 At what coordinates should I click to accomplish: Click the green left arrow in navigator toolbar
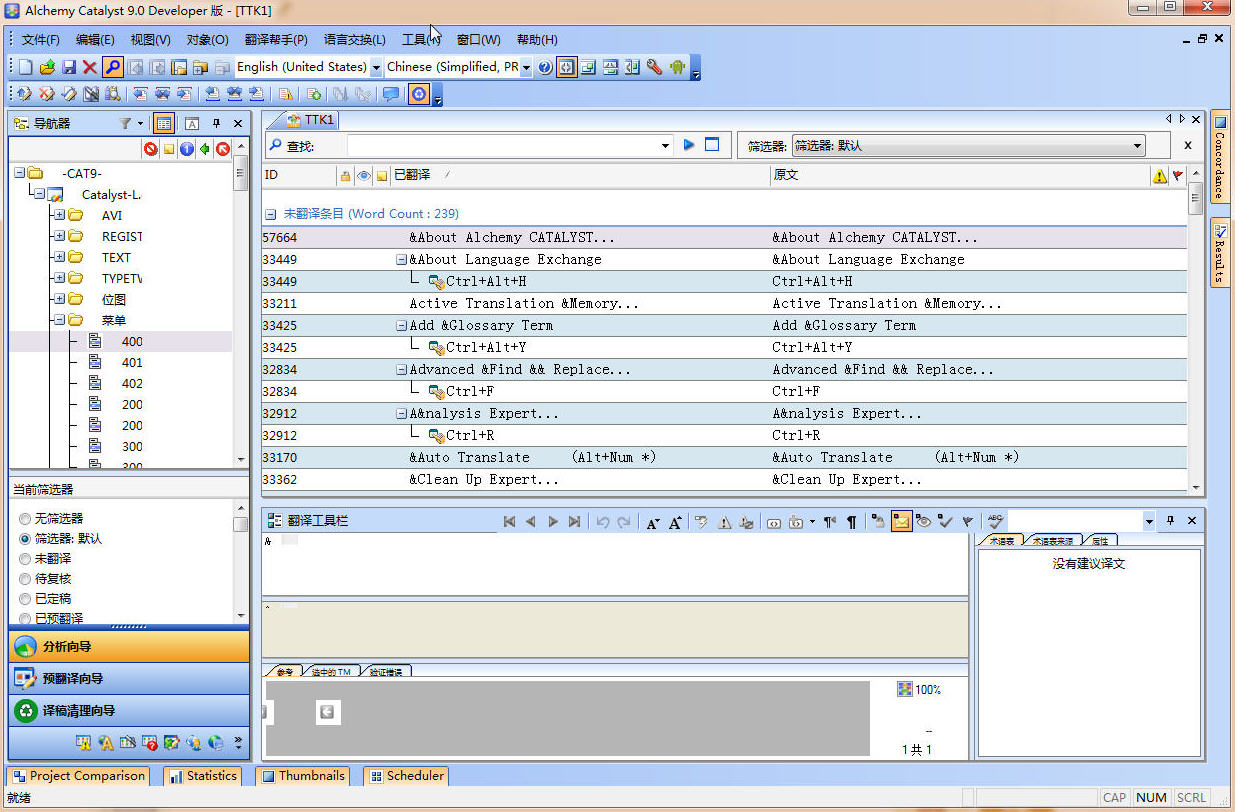204,149
